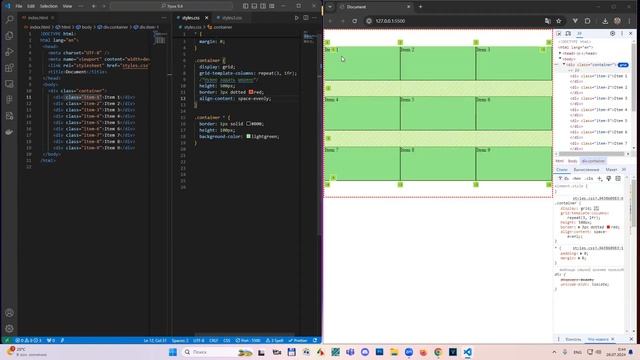Screen dimensions: 640x360
Task: Click div.container breadcrumb in DevTools
Action: point(593,161)
